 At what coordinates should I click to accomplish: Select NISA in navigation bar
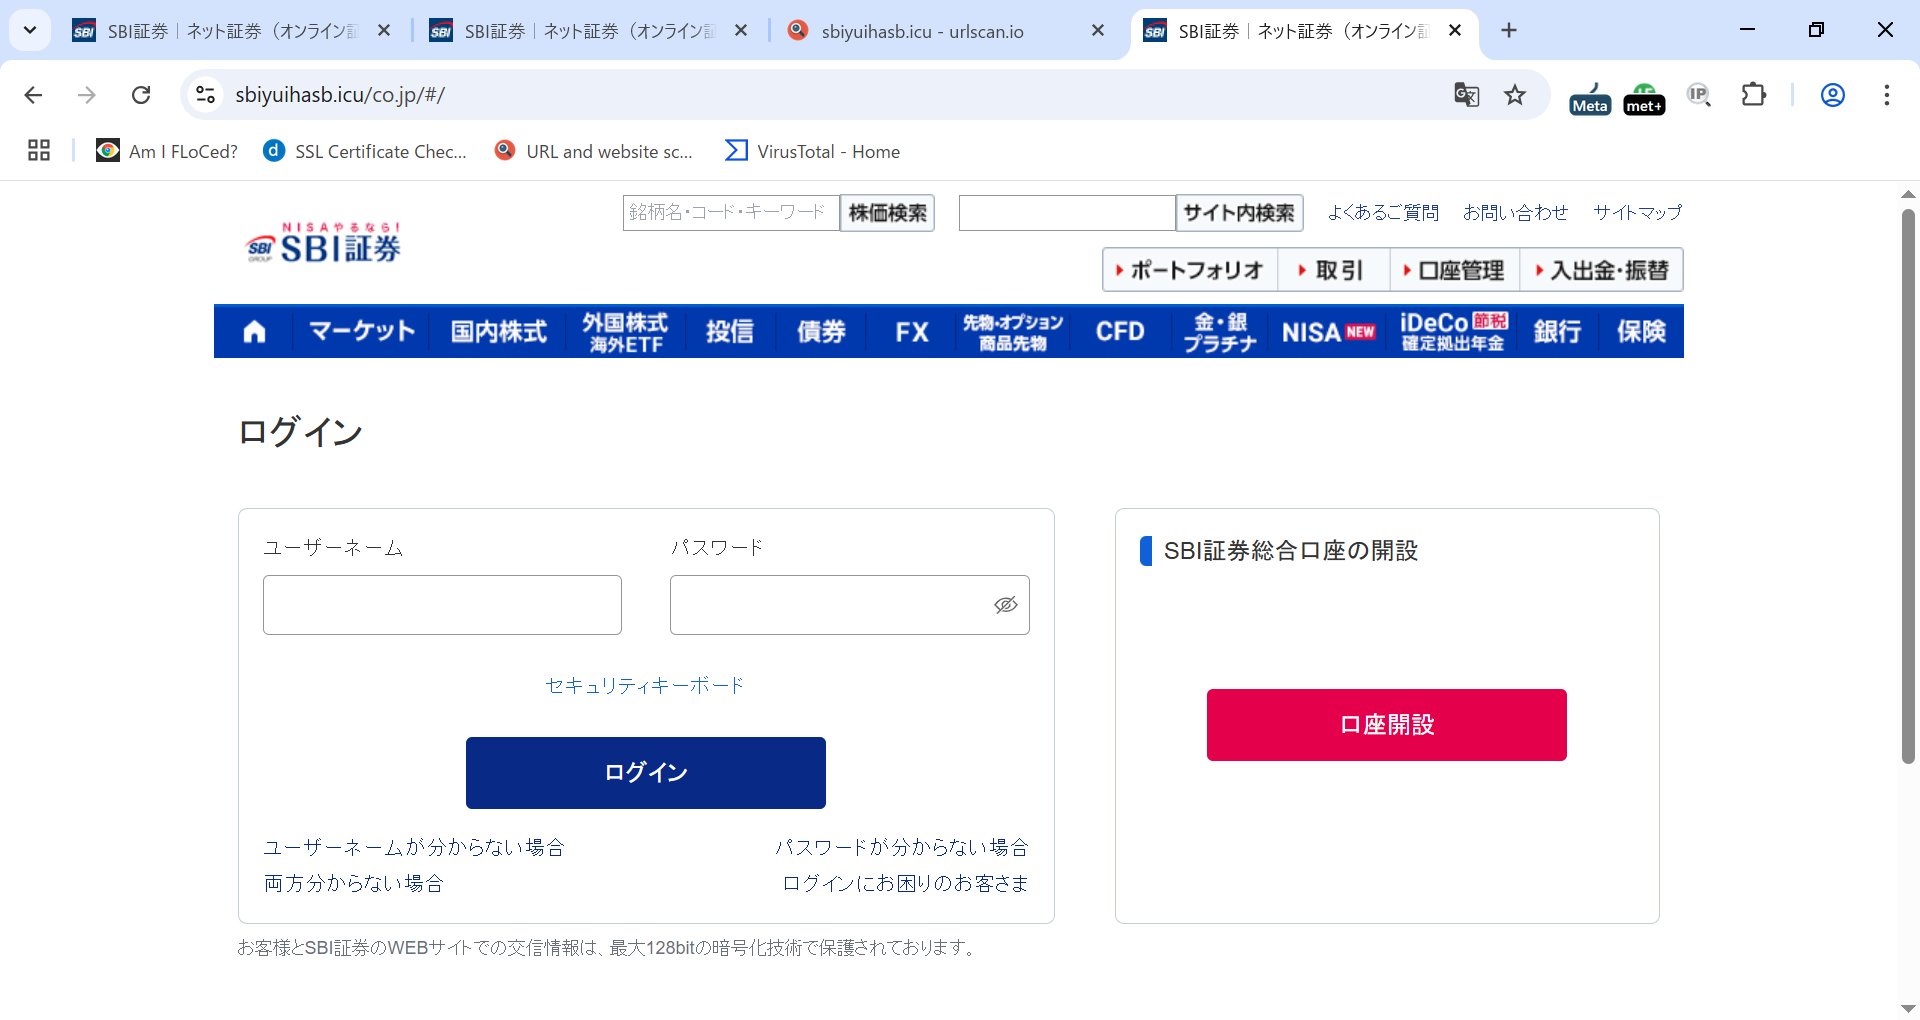[1328, 332]
